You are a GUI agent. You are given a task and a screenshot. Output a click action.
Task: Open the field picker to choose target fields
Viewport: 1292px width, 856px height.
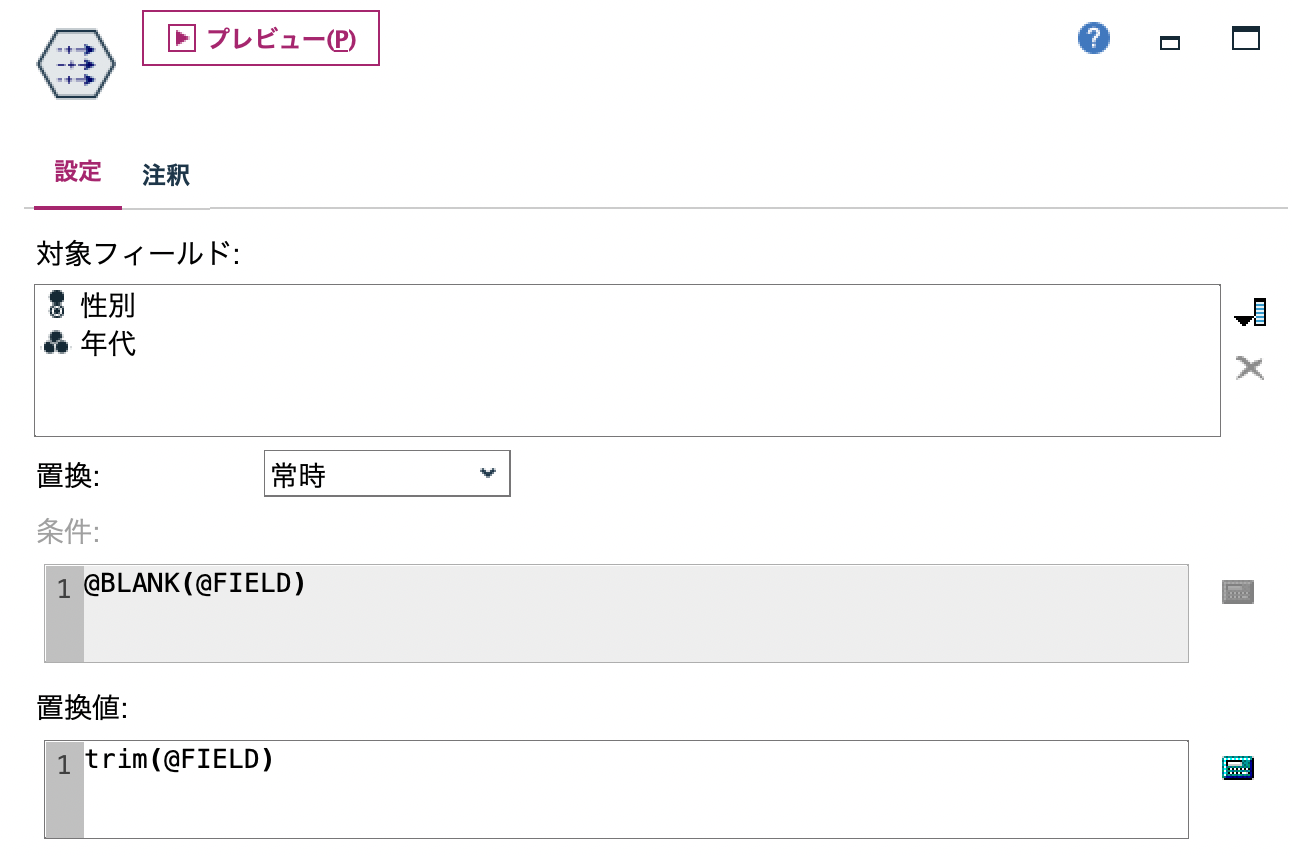pyautogui.click(x=1248, y=311)
